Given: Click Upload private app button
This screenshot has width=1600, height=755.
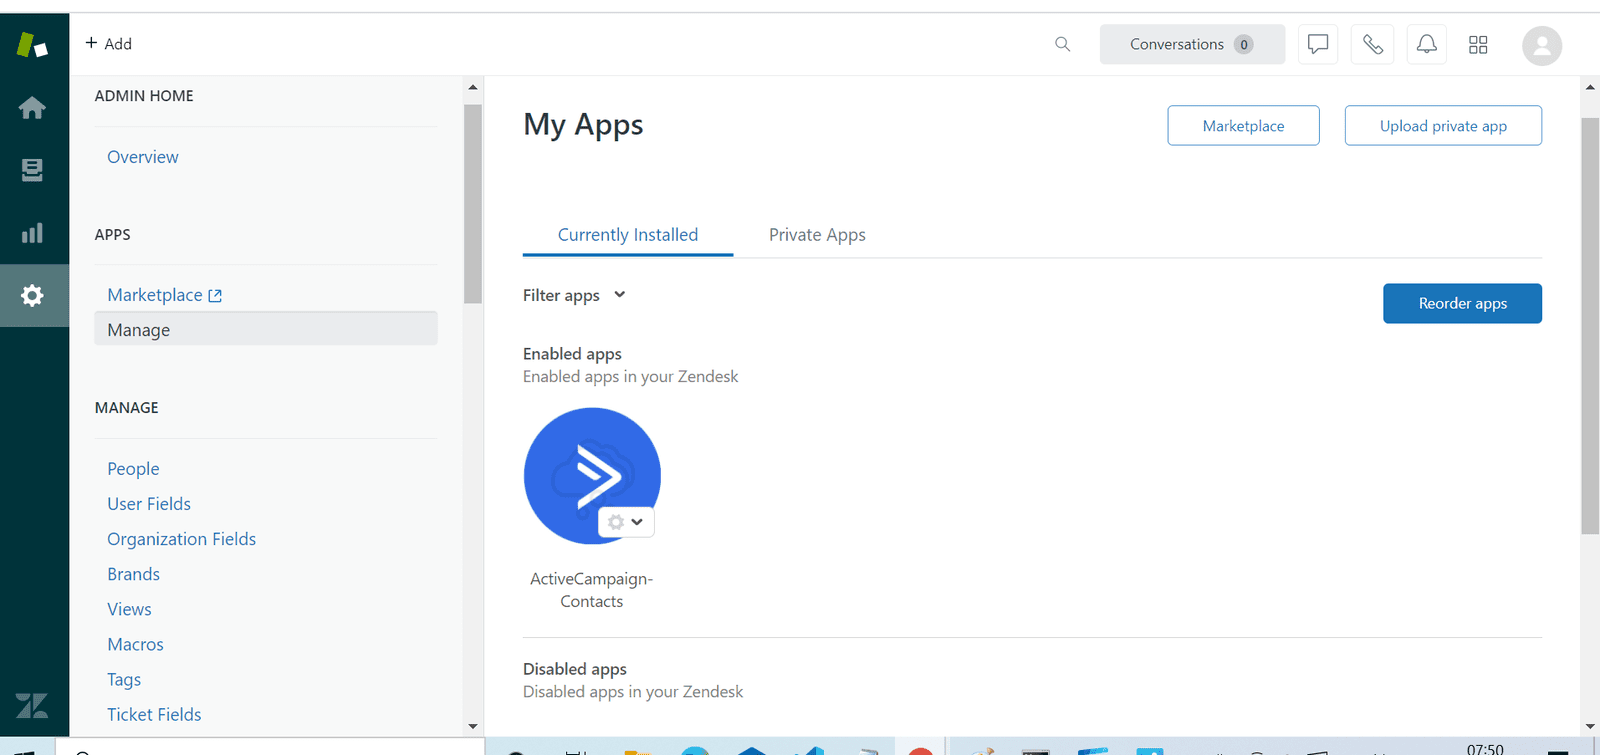Looking at the screenshot, I should [x=1443, y=126].
